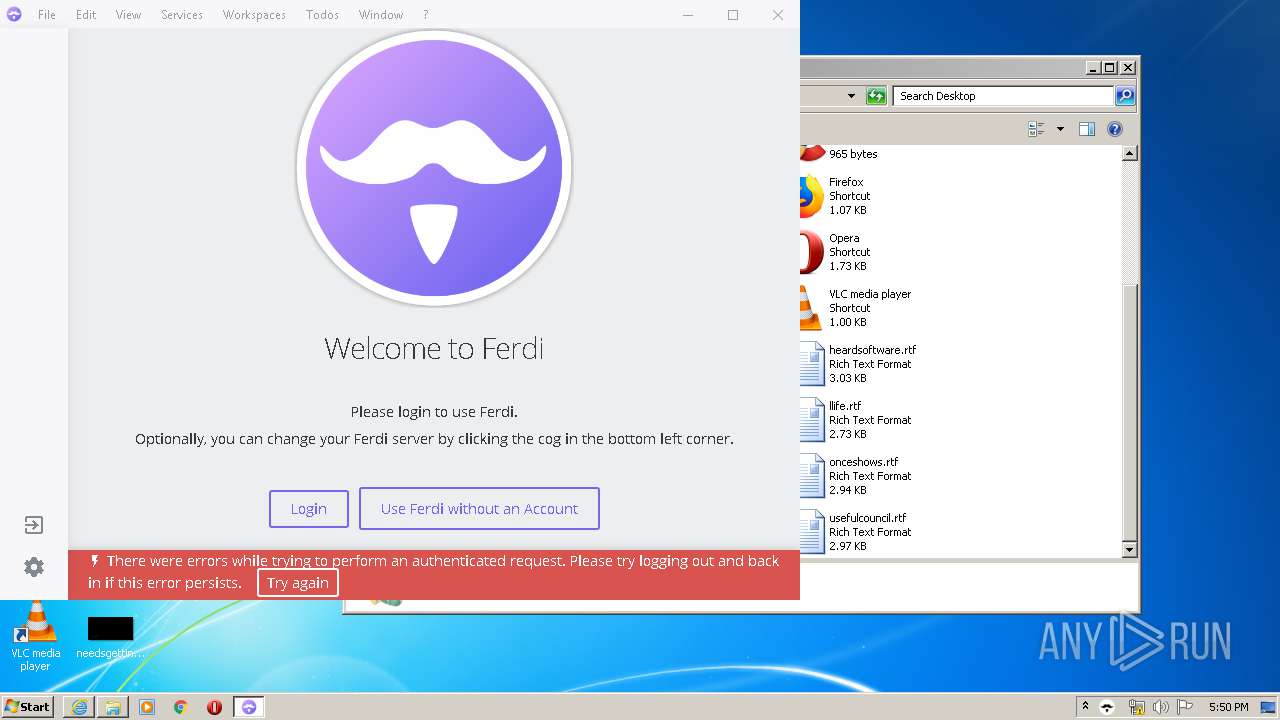Image resolution: width=1280 pixels, height=720 pixels.
Task: Open the Windows Start menu
Action: point(28,706)
